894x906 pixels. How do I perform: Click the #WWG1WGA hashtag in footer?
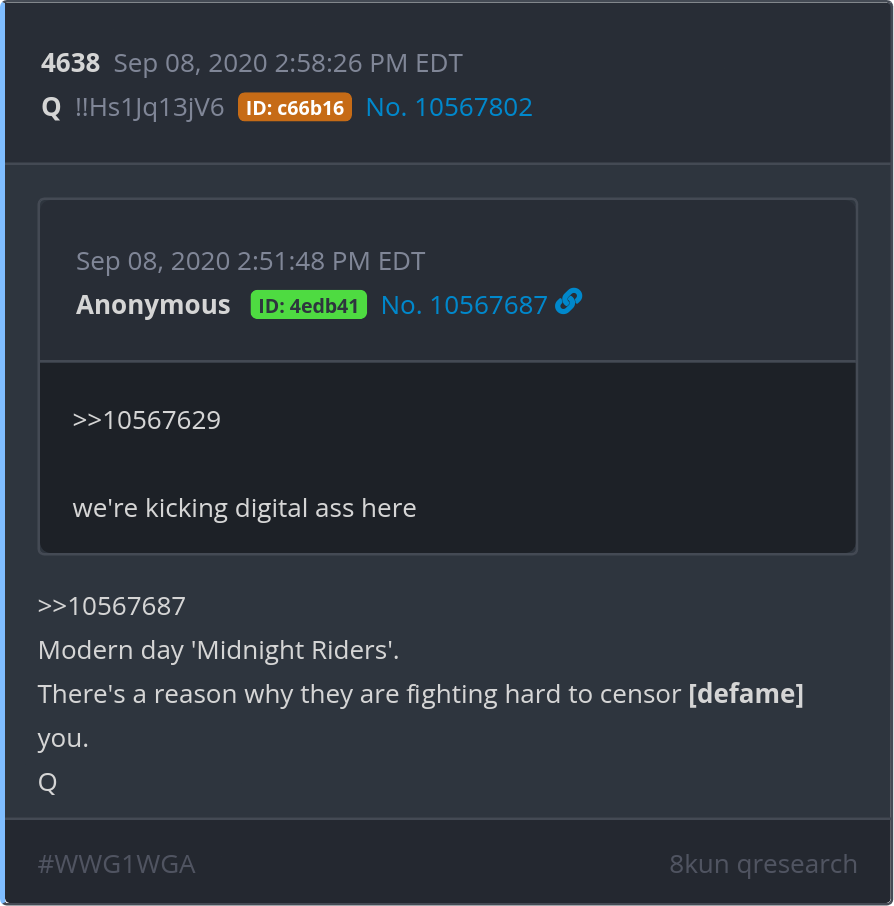(x=116, y=864)
